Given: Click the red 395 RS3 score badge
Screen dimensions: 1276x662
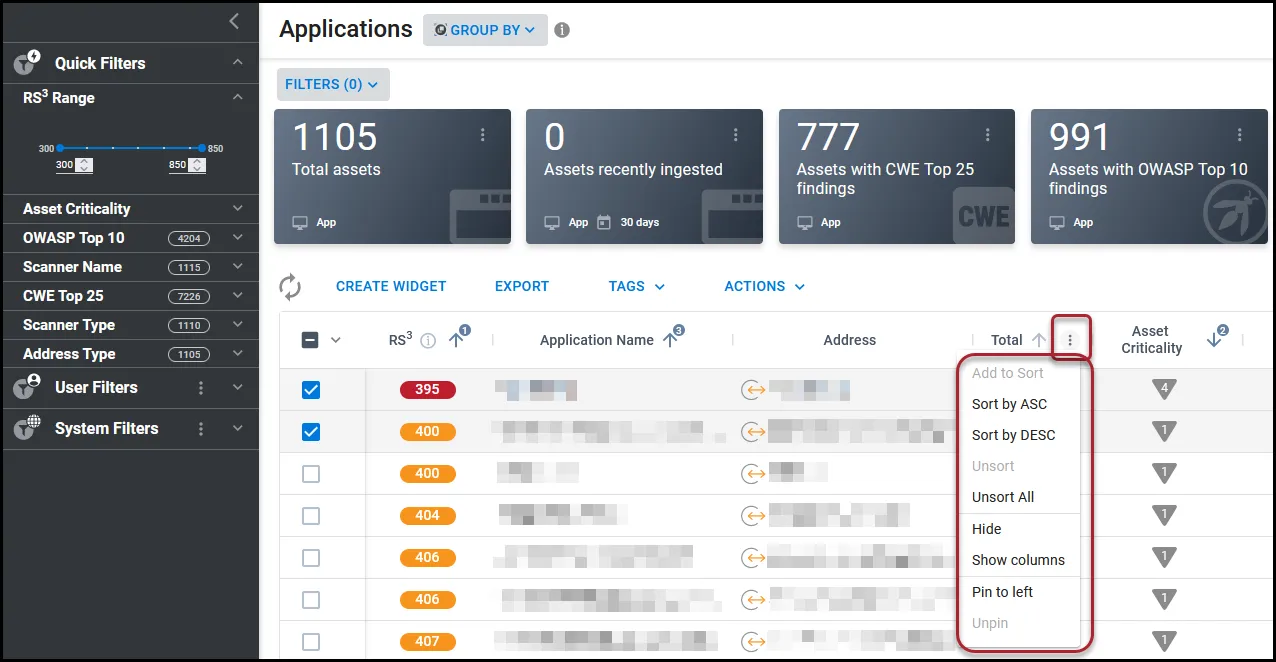Looking at the screenshot, I should (427, 390).
